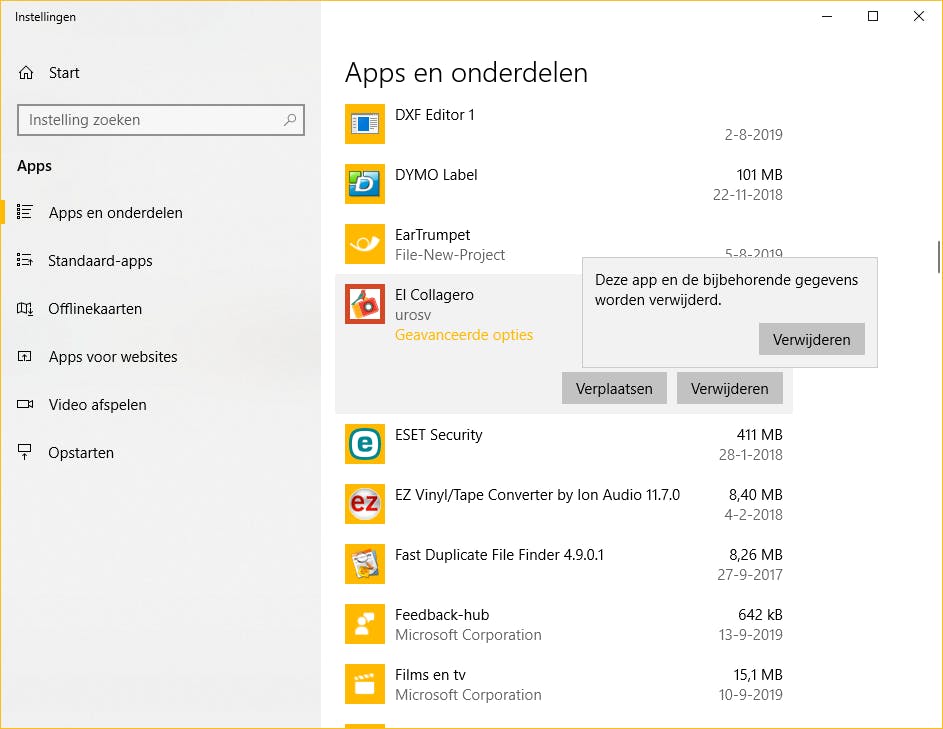Select EZ Vinyl/Tape Converter entry name

point(537,495)
